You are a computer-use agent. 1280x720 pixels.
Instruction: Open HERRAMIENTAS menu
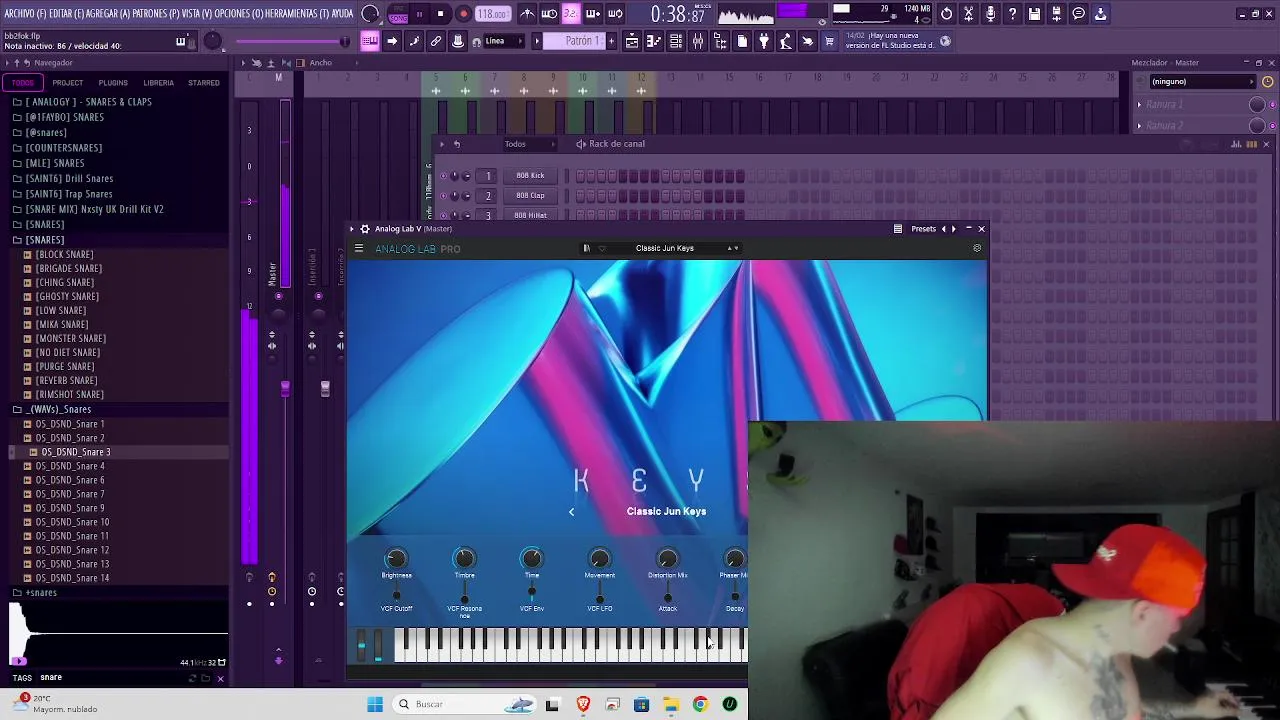(296, 14)
